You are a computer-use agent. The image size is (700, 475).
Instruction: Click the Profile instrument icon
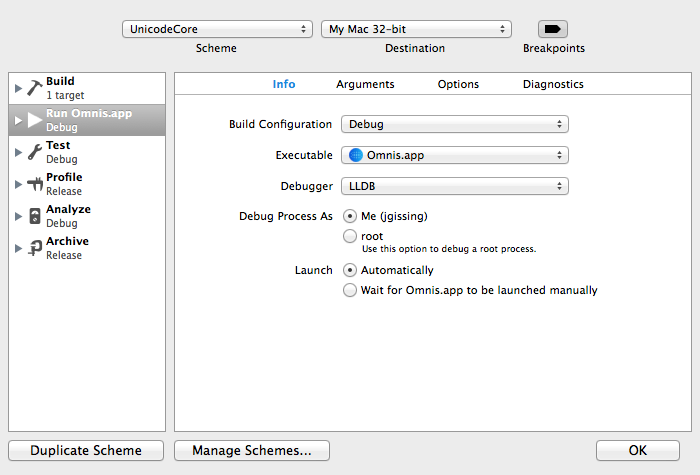tap(34, 184)
